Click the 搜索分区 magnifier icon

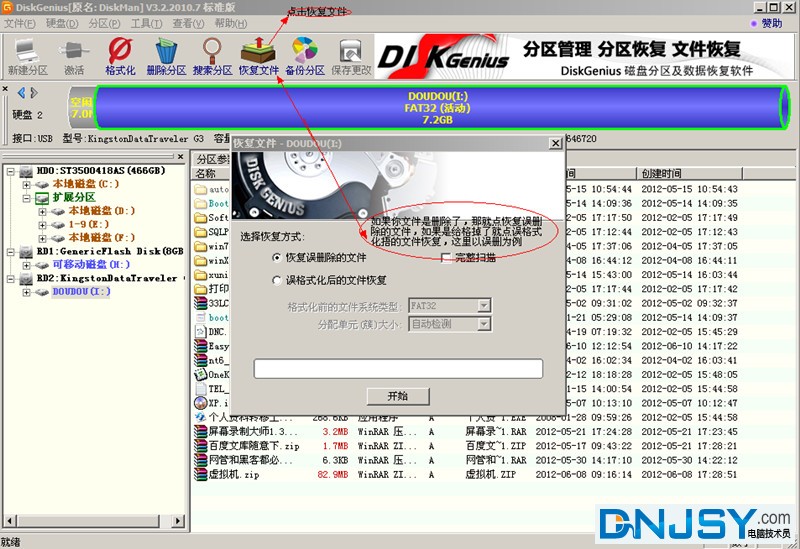(212, 57)
